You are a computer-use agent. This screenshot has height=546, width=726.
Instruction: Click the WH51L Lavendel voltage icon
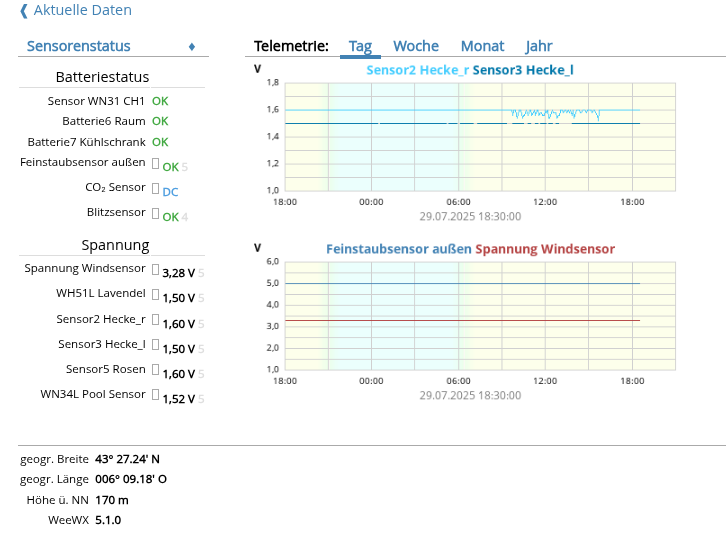coord(155,294)
